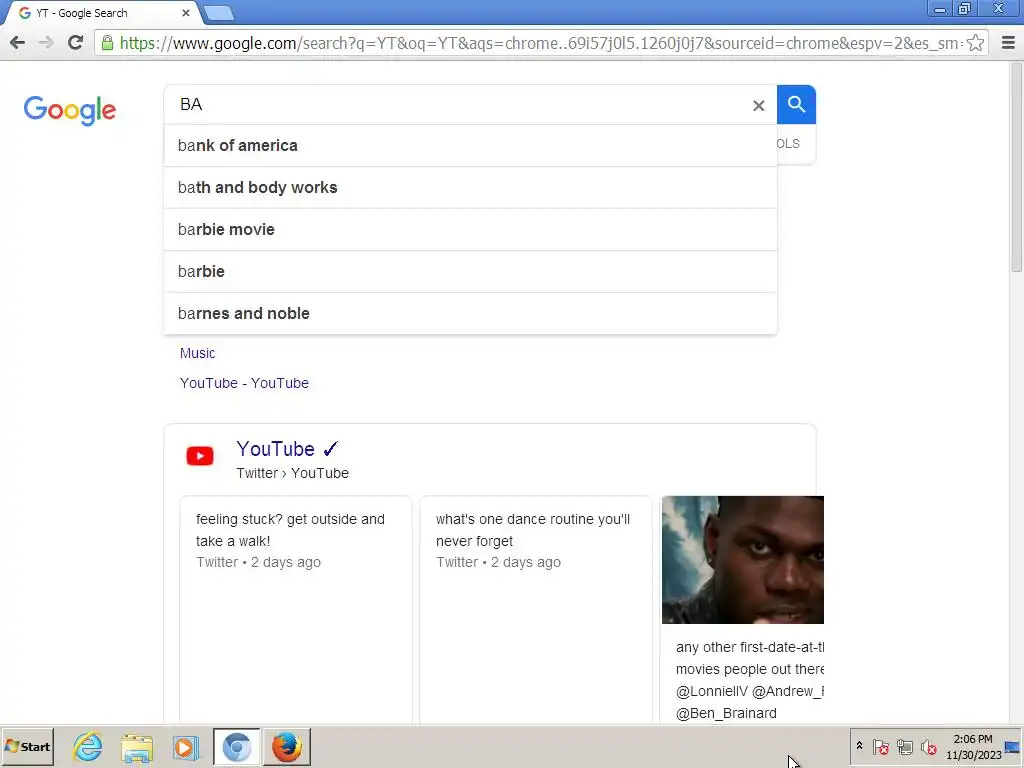The width and height of the screenshot is (1024, 768).
Task: Open the Windows Start menu
Action: pos(27,746)
